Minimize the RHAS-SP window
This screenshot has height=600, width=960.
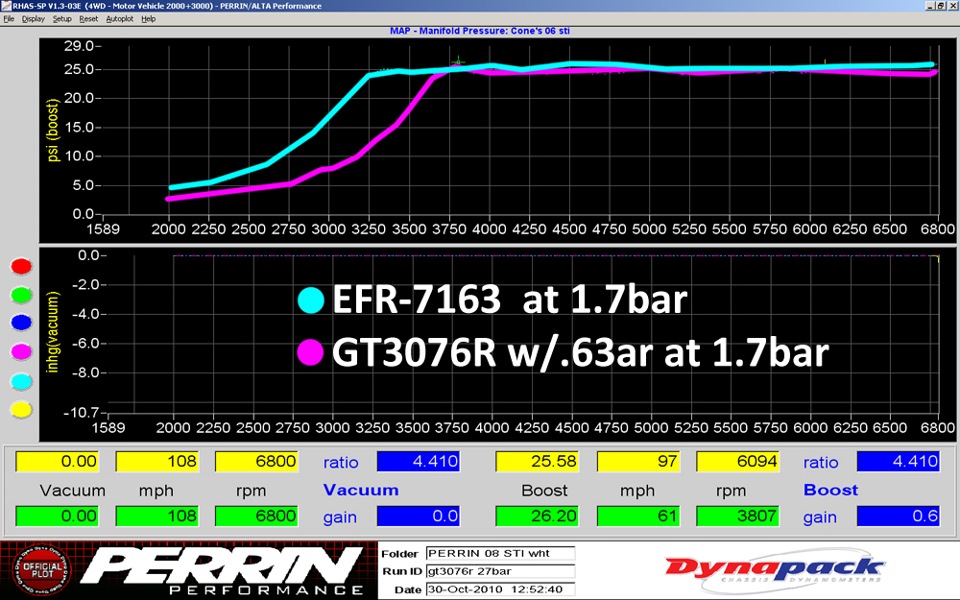[931, 6]
